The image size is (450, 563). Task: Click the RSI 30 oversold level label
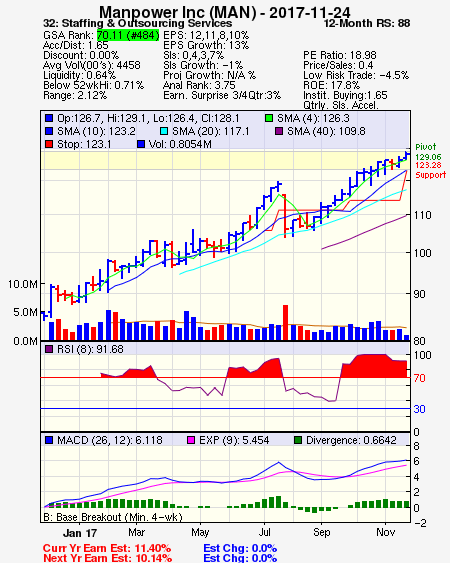419,409
